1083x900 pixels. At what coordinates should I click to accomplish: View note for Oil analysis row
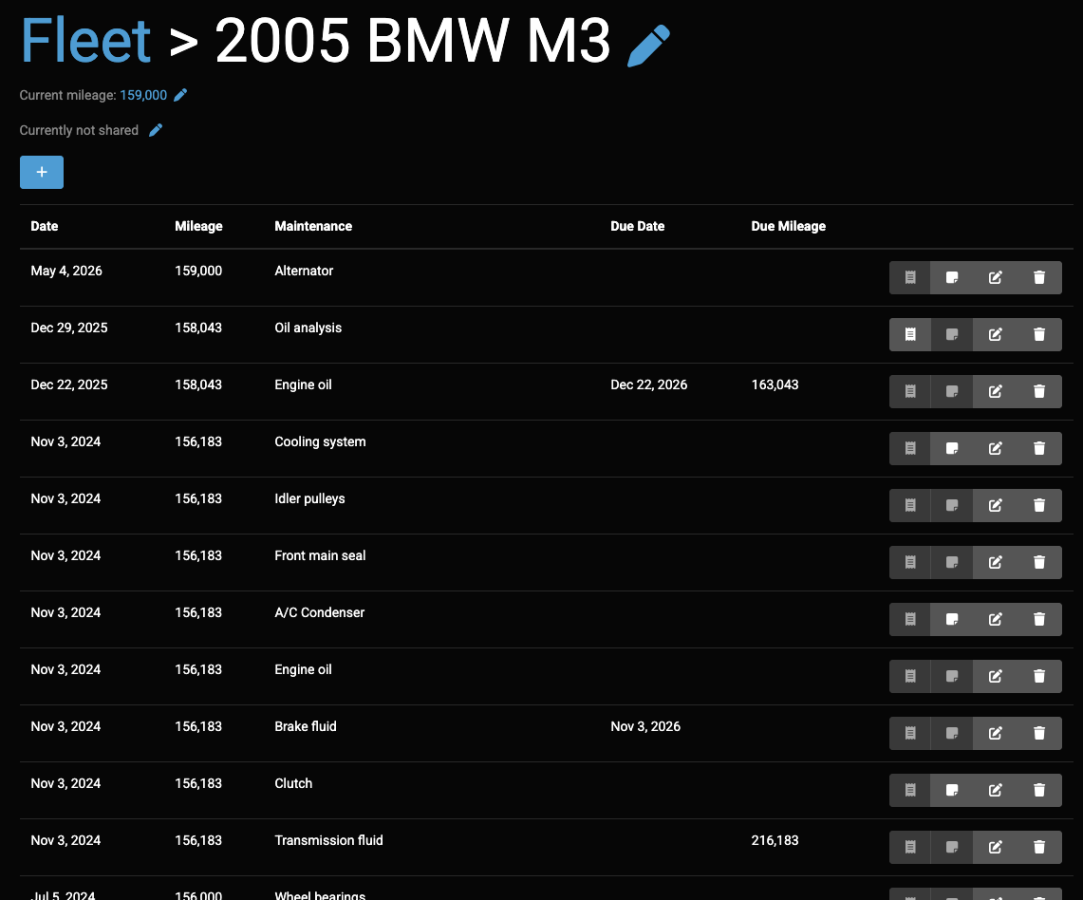(952, 334)
